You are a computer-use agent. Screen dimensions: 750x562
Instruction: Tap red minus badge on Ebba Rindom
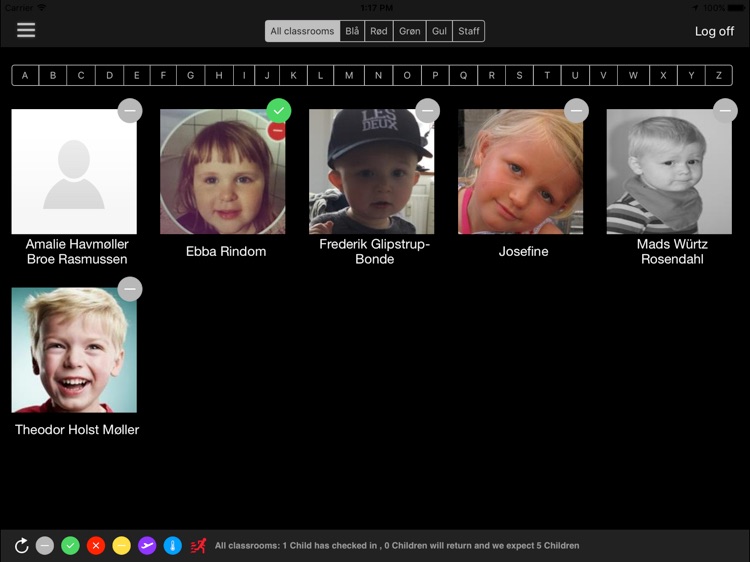pos(277,131)
